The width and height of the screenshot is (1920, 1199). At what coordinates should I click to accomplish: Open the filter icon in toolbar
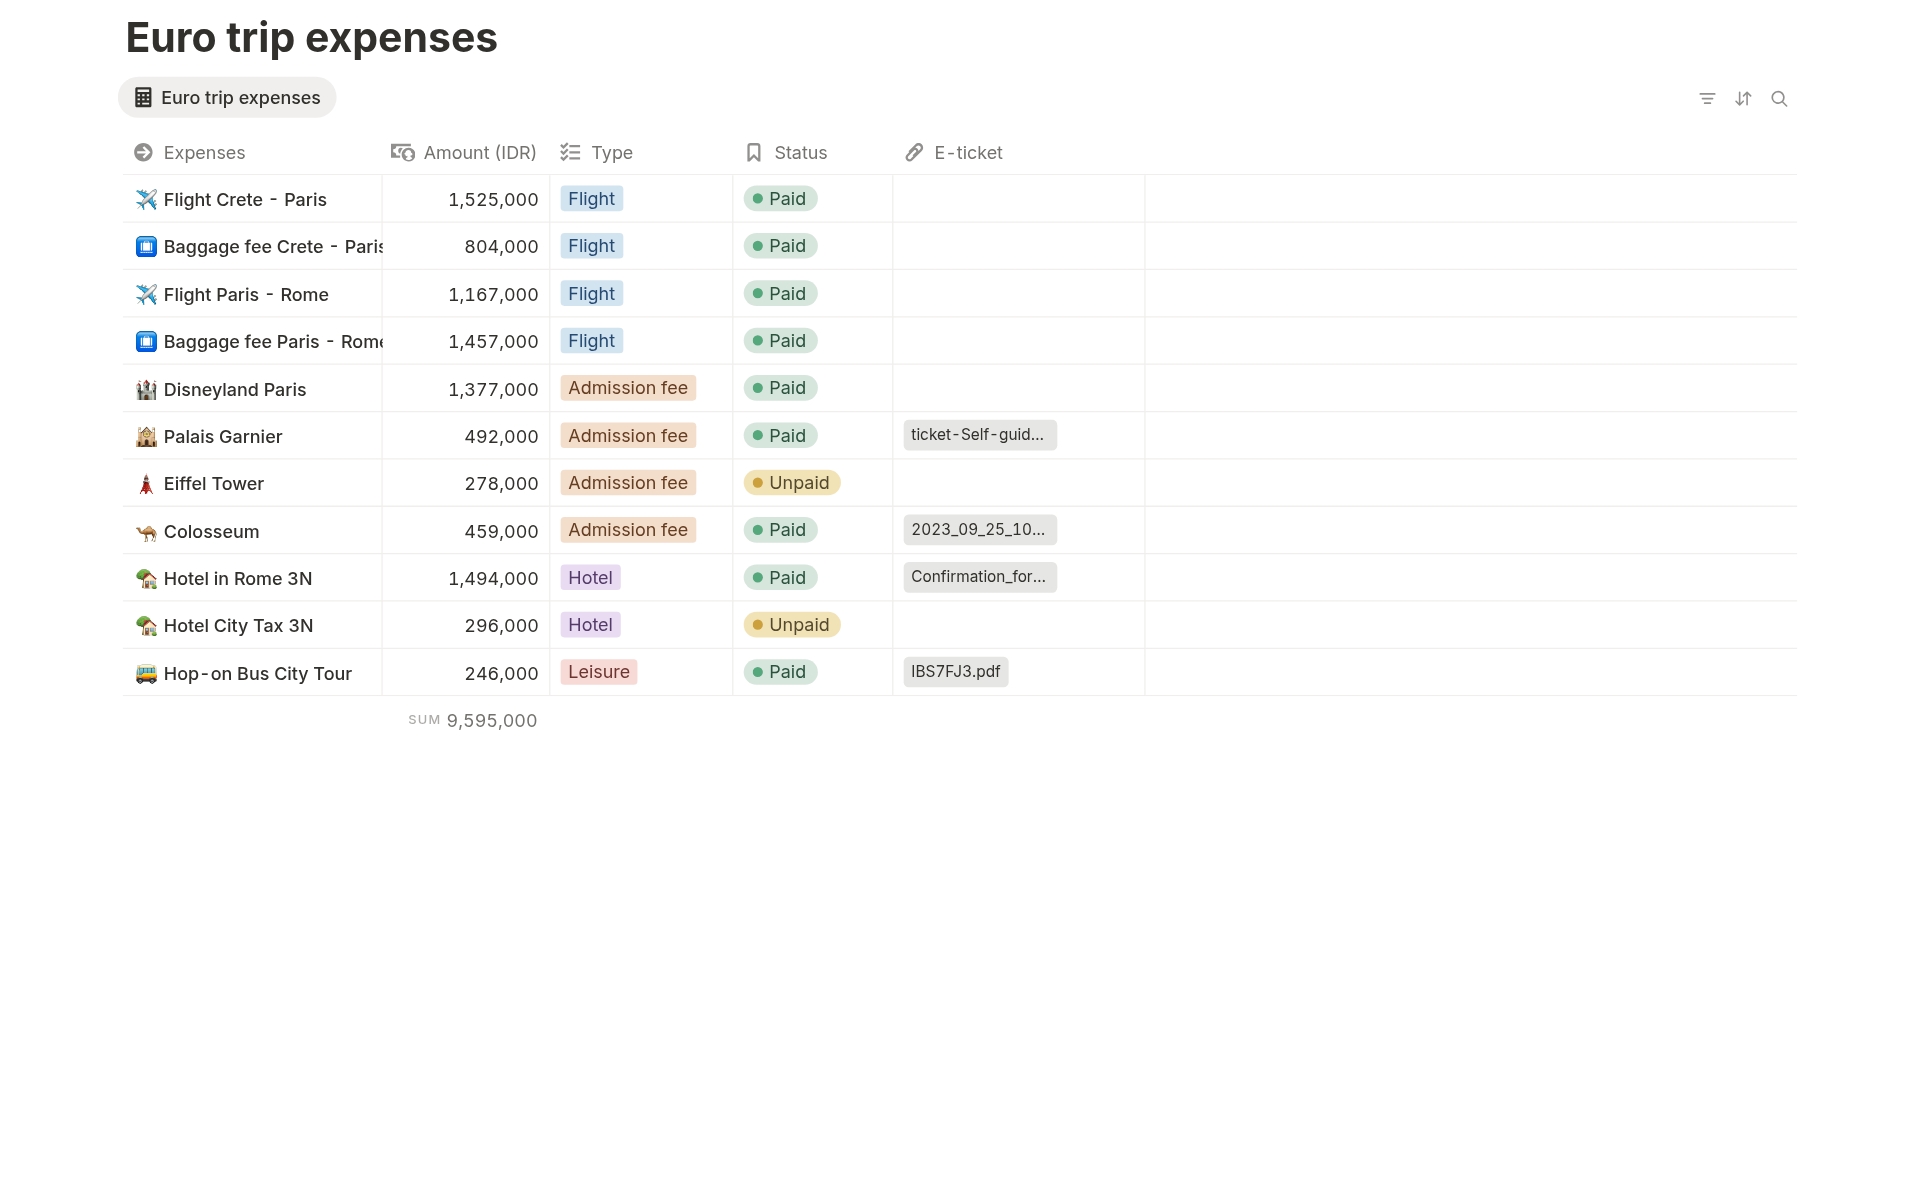(1707, 99)
